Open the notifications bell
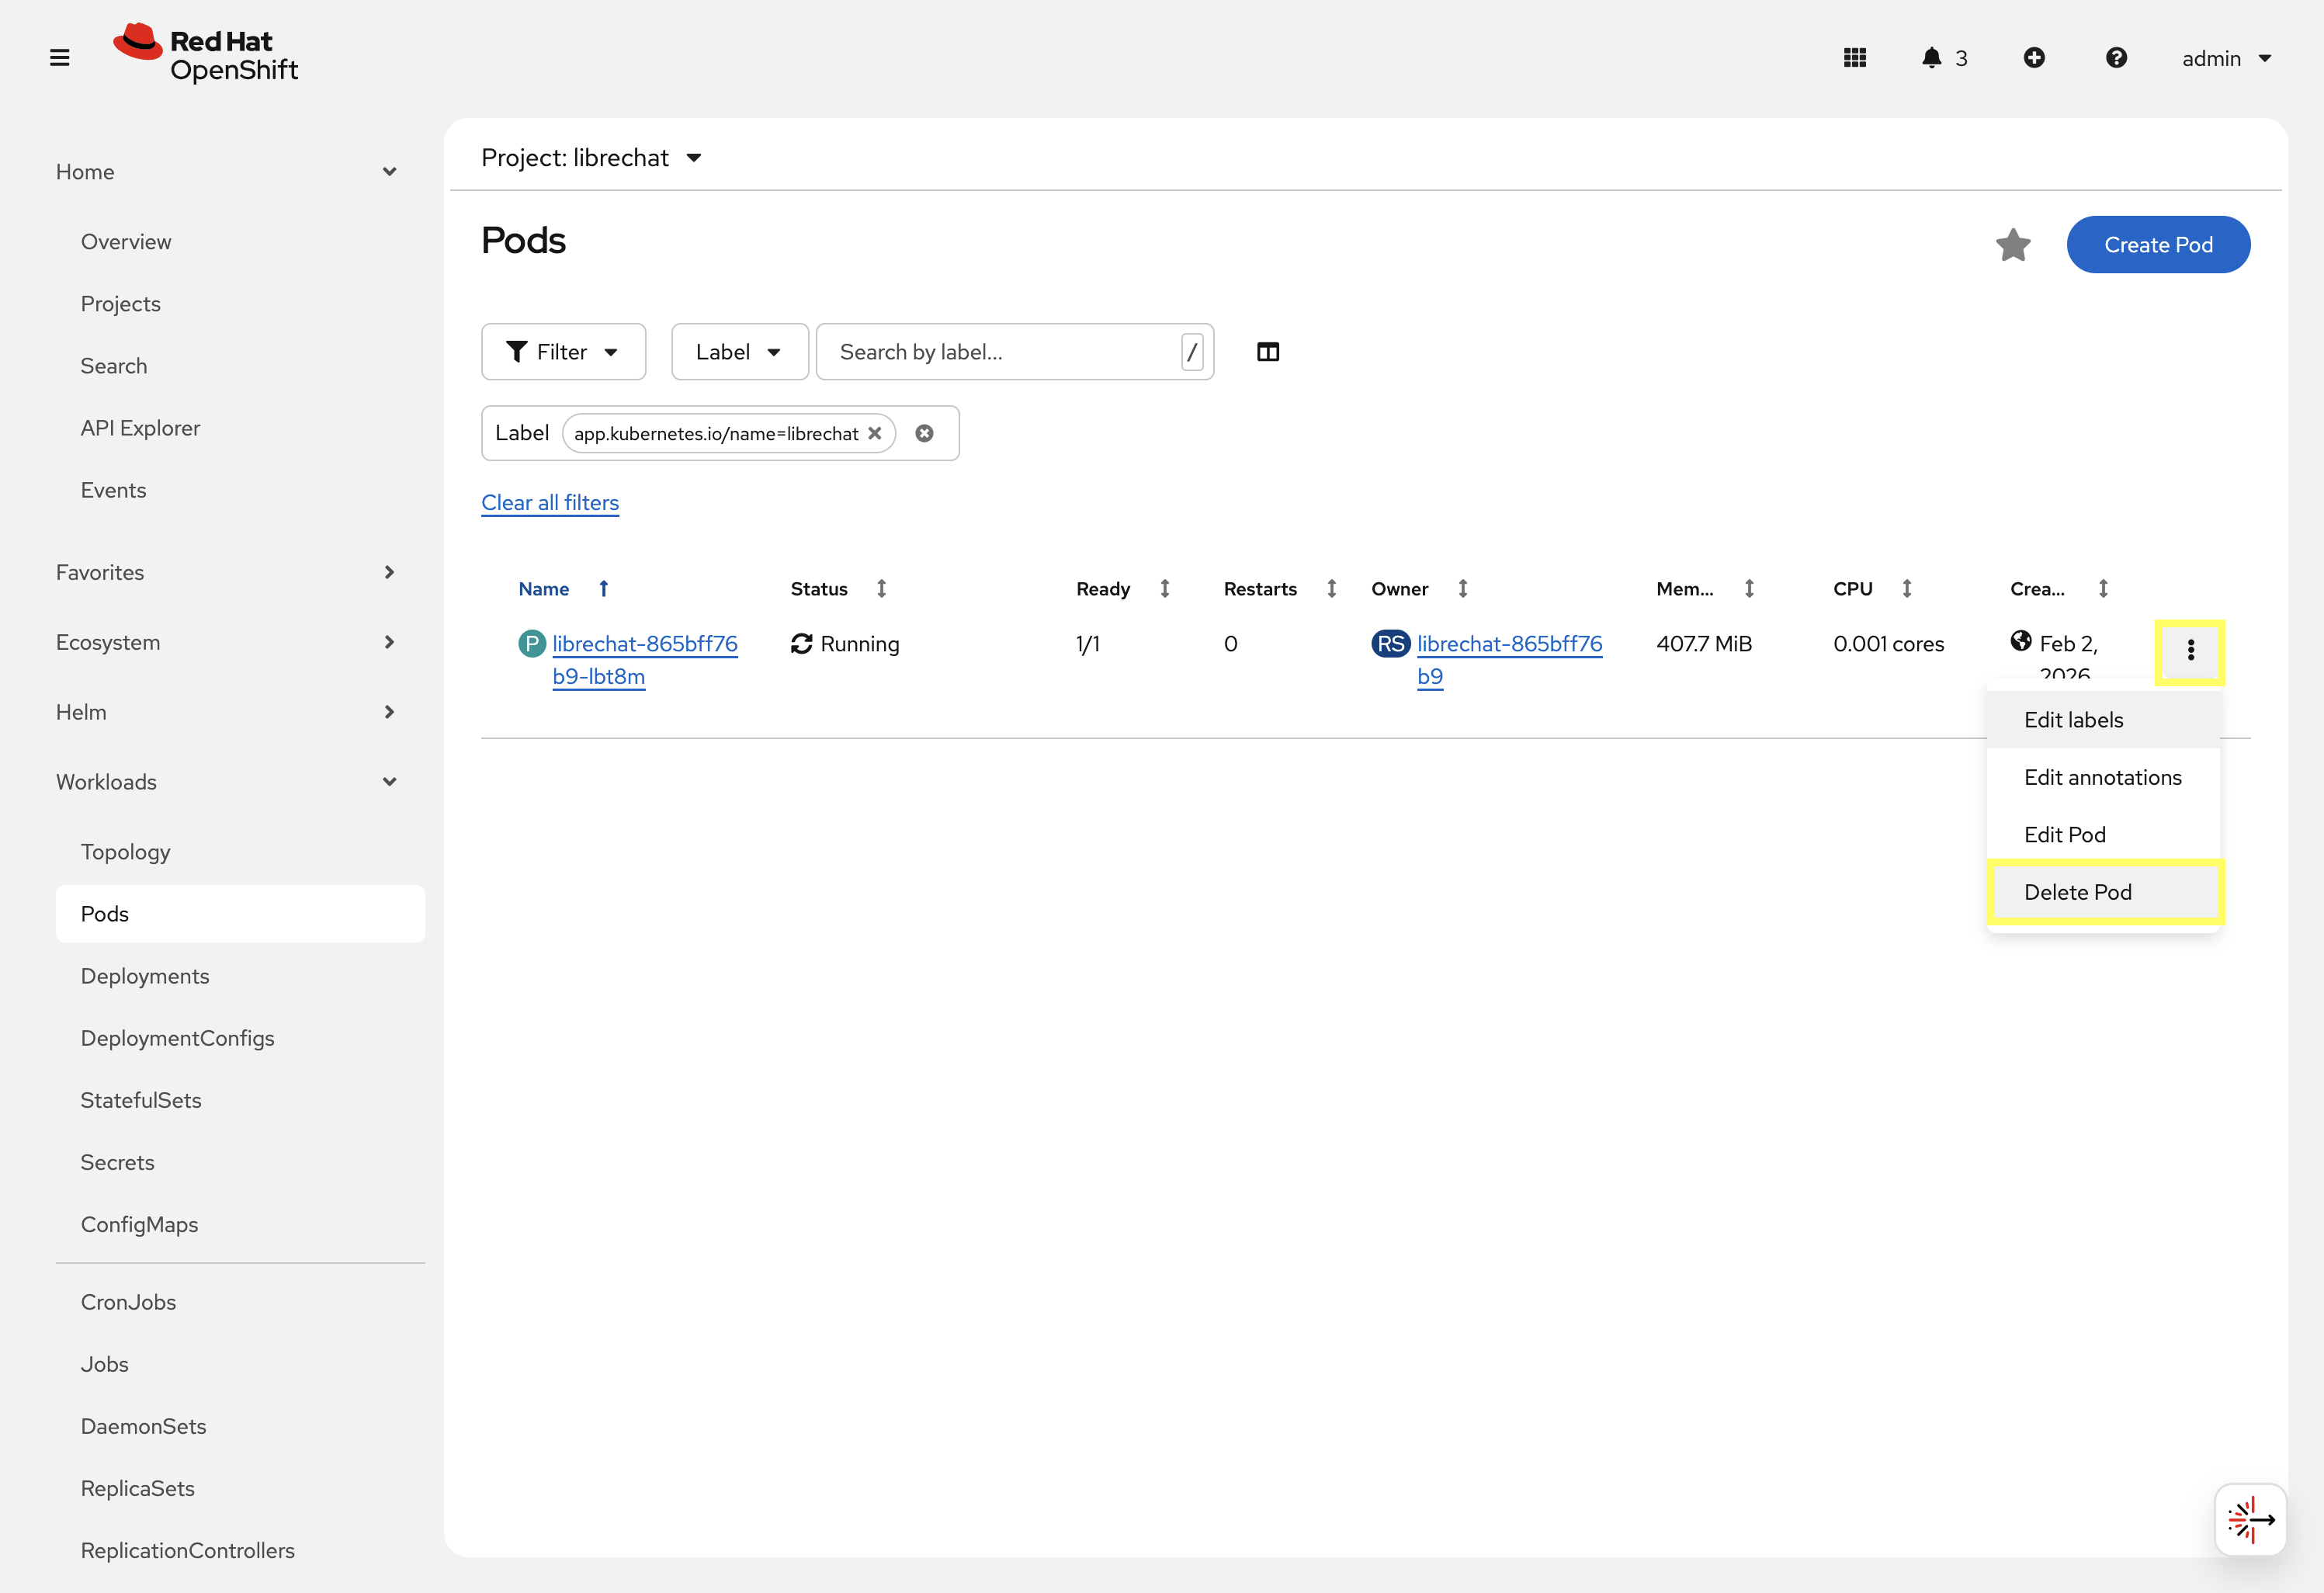This screenshot has width=2324, height=1593. coord(1931,58)
